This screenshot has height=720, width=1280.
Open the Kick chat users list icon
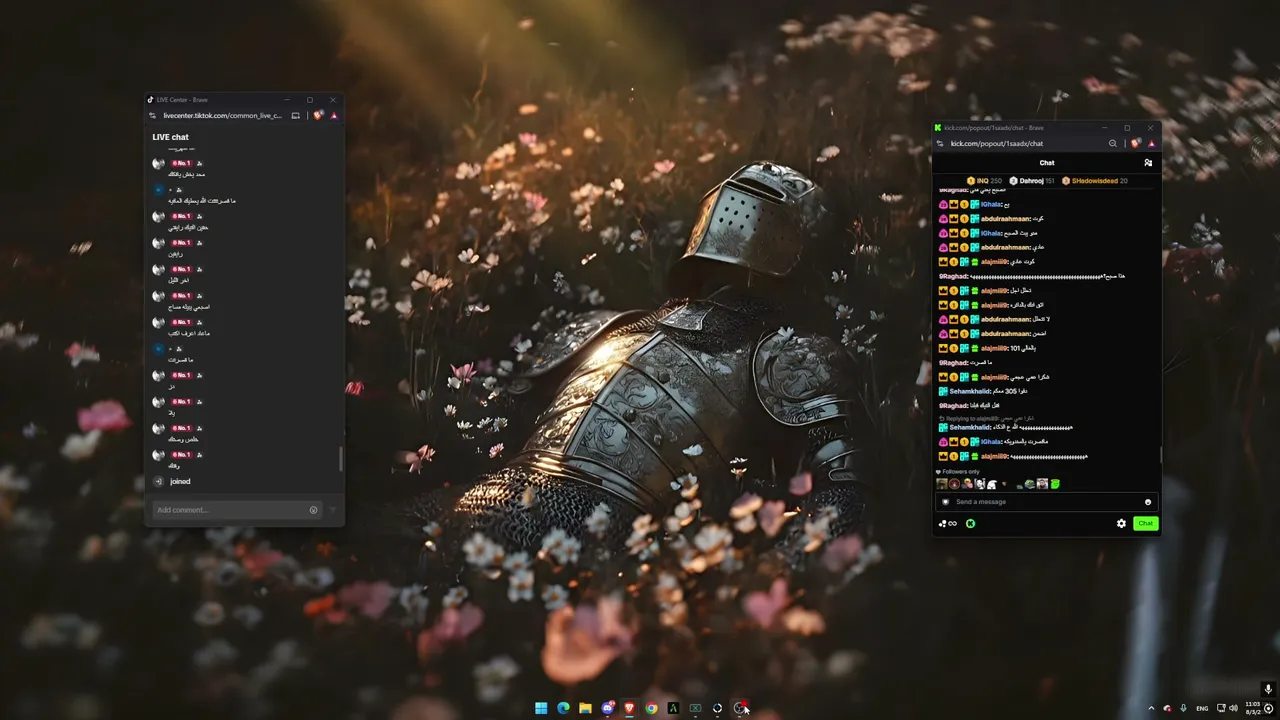(x=1148, y=163)
